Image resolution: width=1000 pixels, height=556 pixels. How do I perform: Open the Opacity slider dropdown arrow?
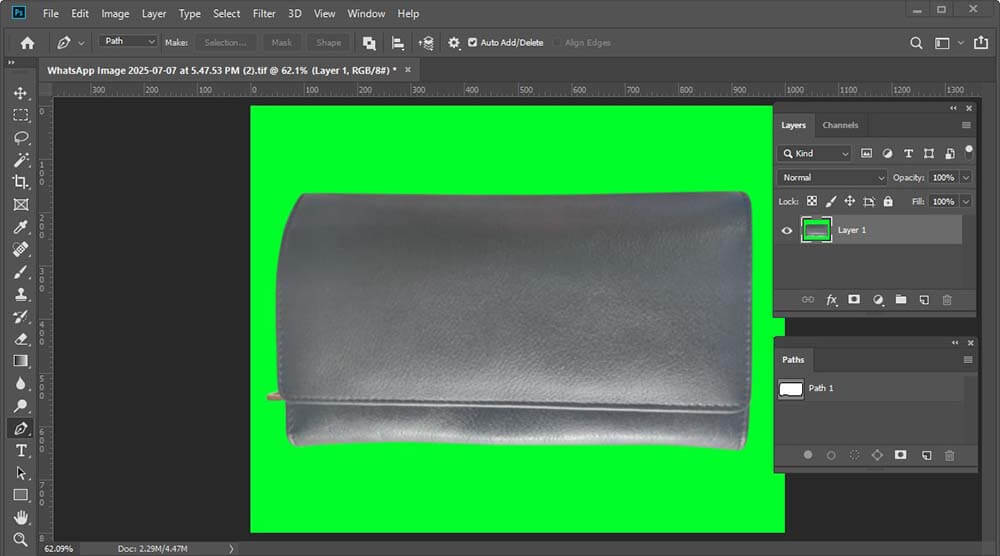tap(966, 178)
